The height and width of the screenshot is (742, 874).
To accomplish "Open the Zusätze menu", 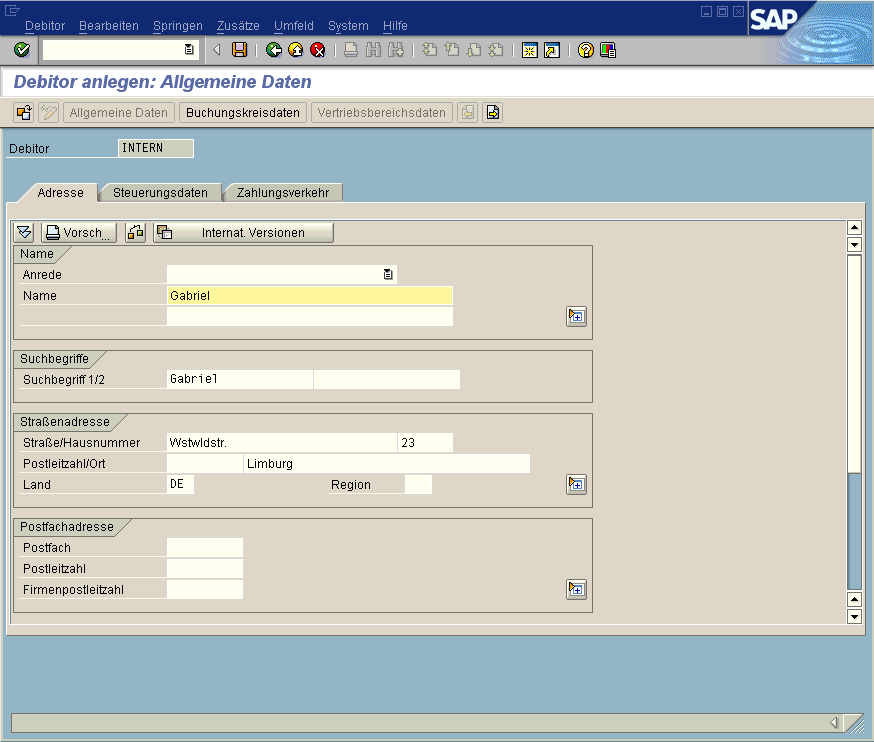I will pos(238,26).
